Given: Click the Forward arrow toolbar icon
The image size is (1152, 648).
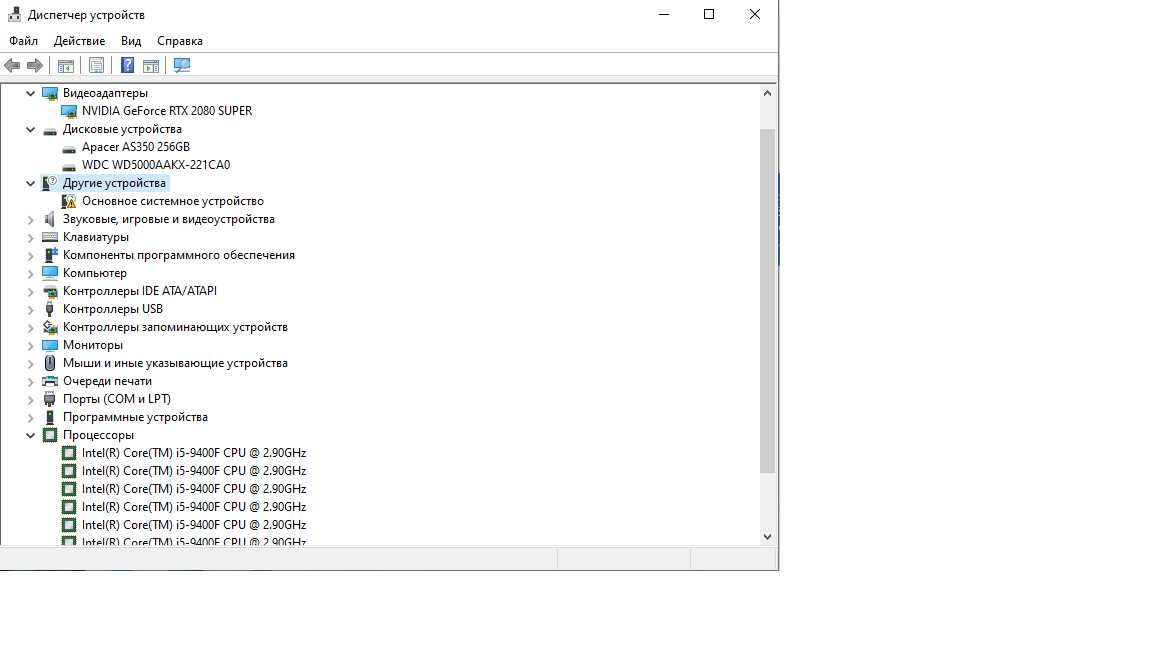Looking at the screenshot, I should point(35,65).
